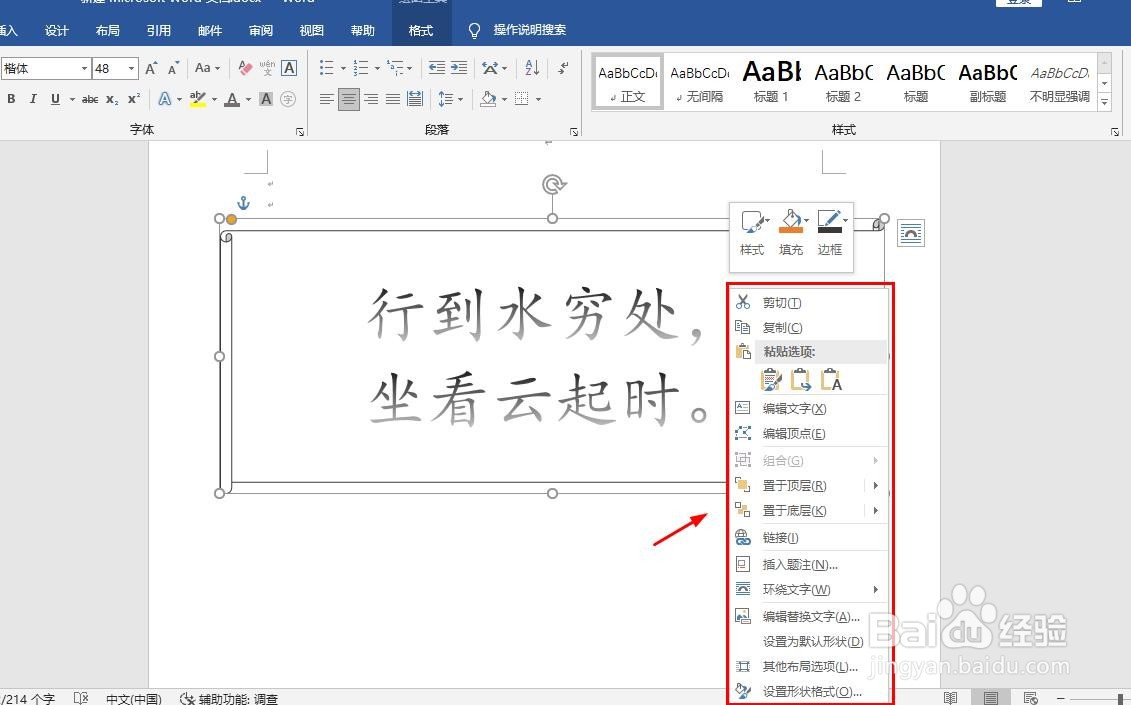Apply text effects
This screenshot has height=705, width=1131.
(x=164, y=99)
